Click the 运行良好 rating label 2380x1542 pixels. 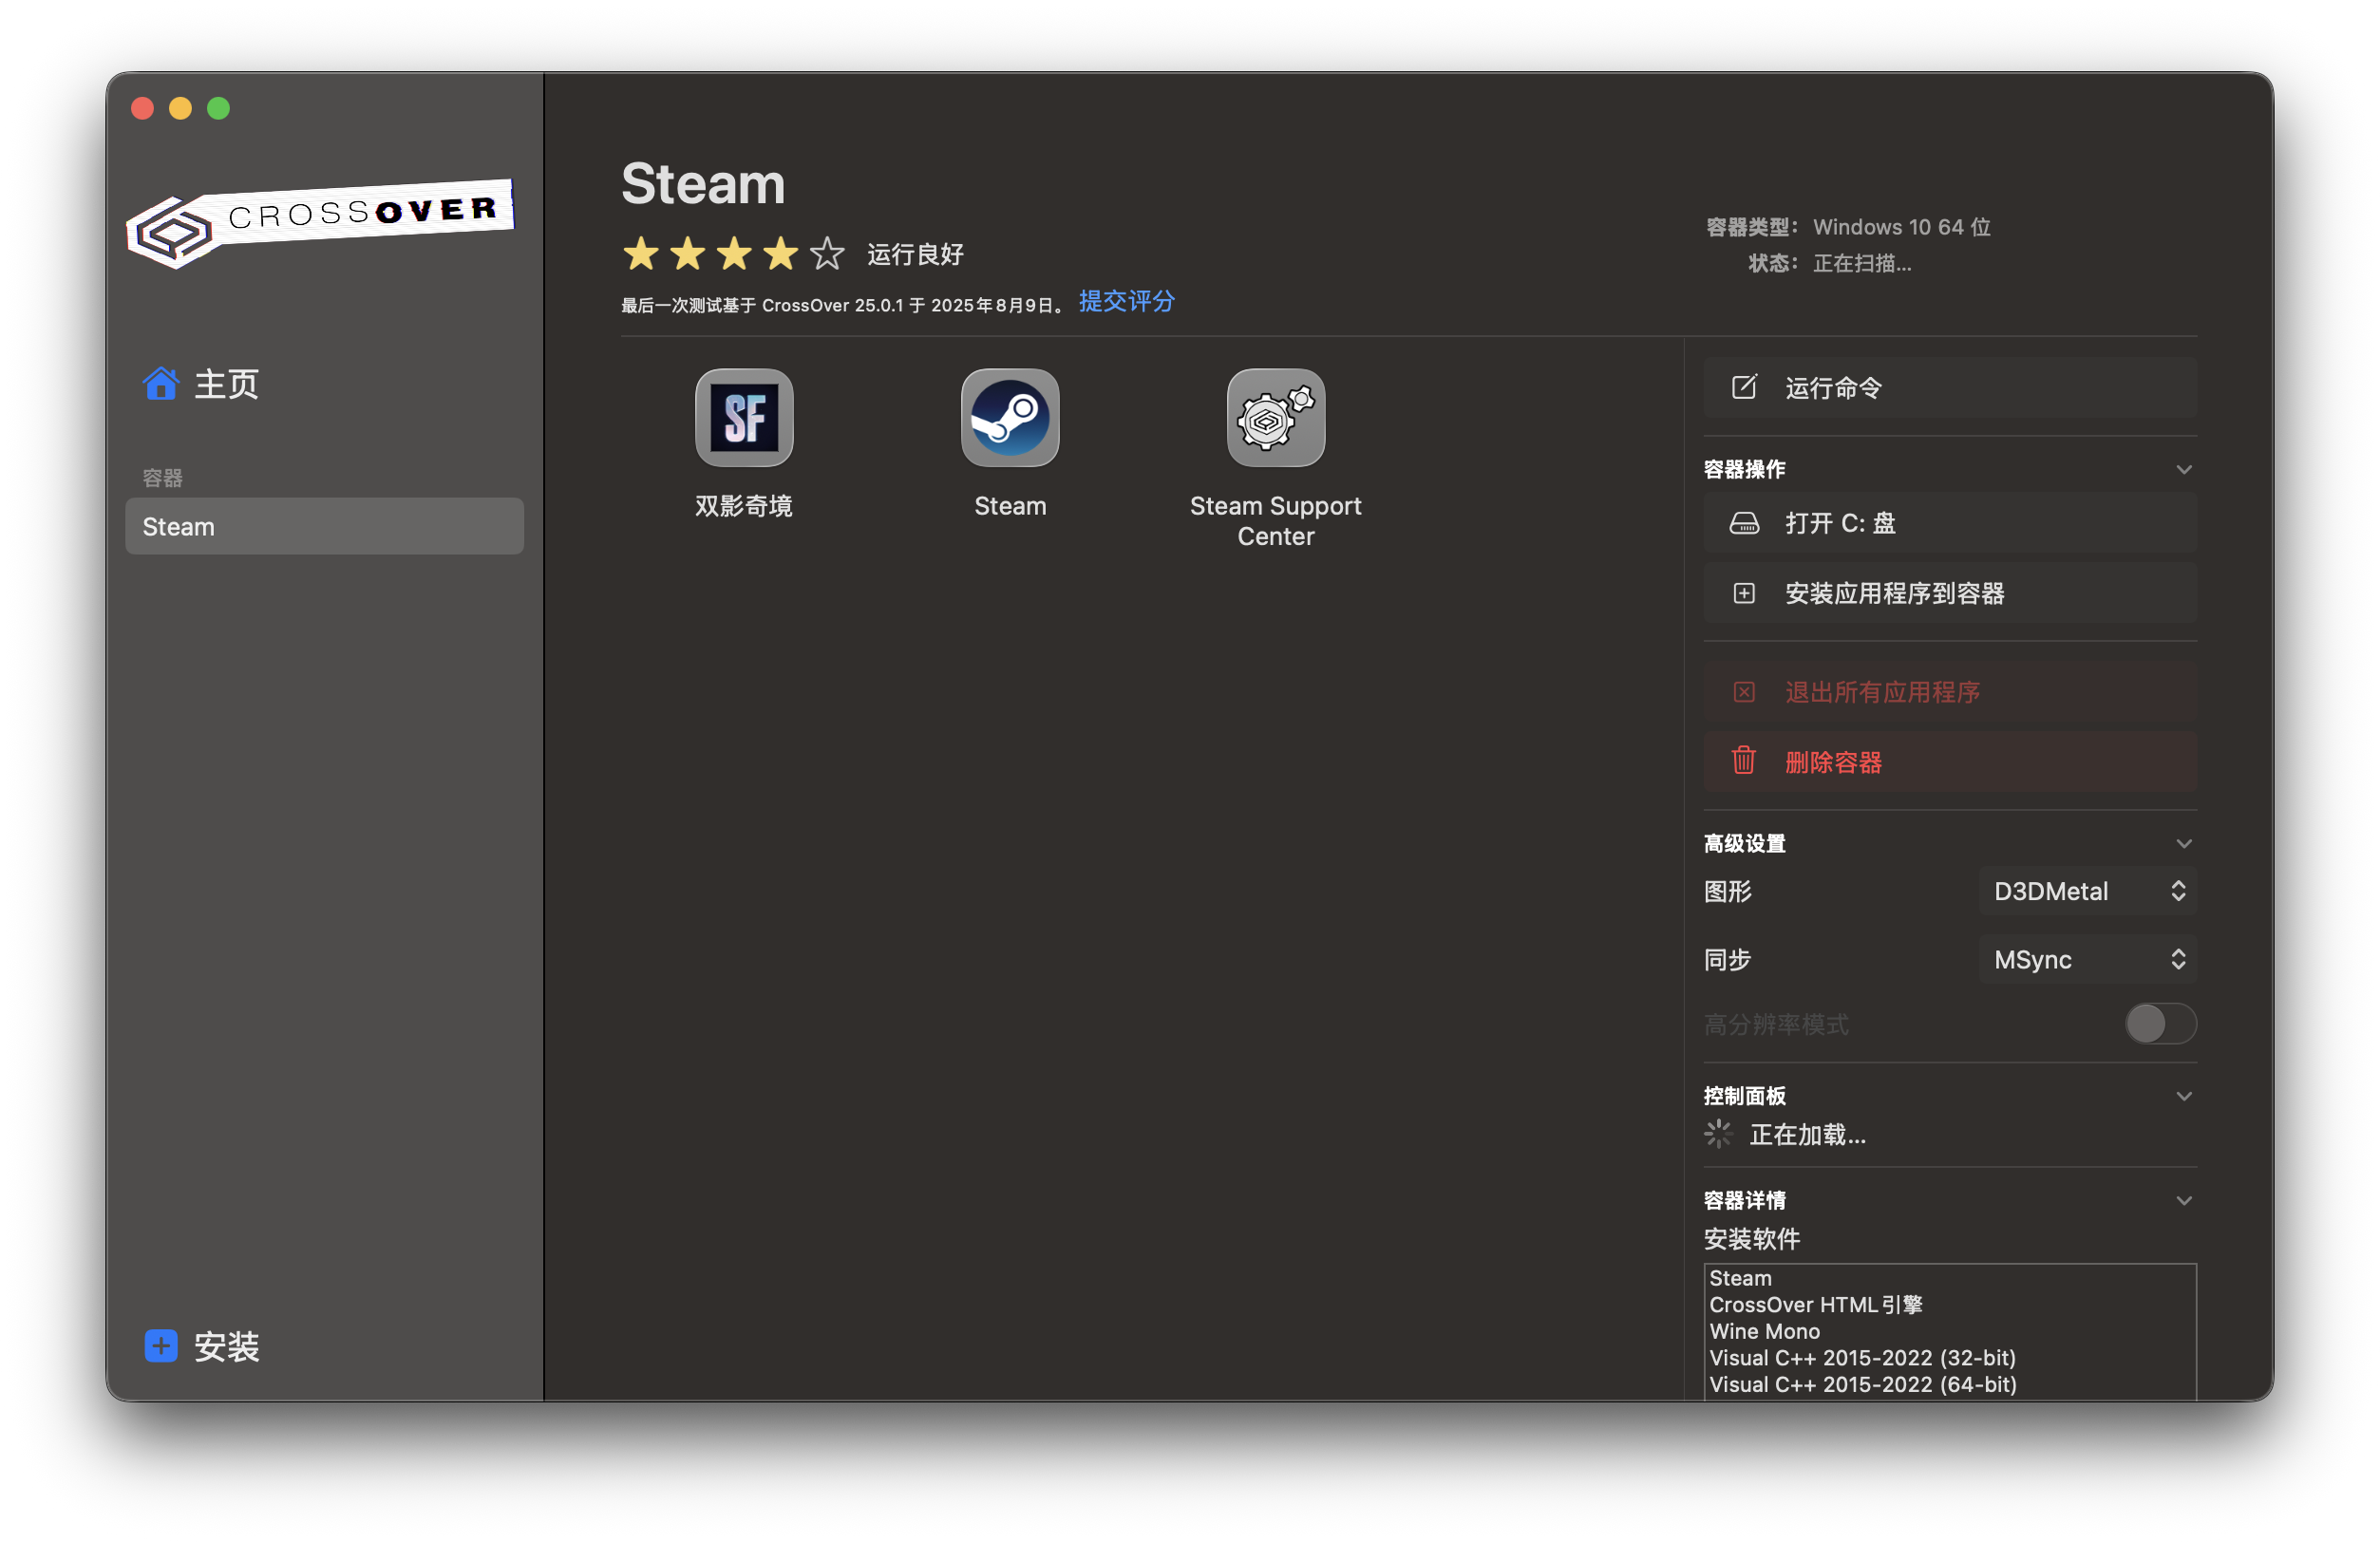coord(915,254)
